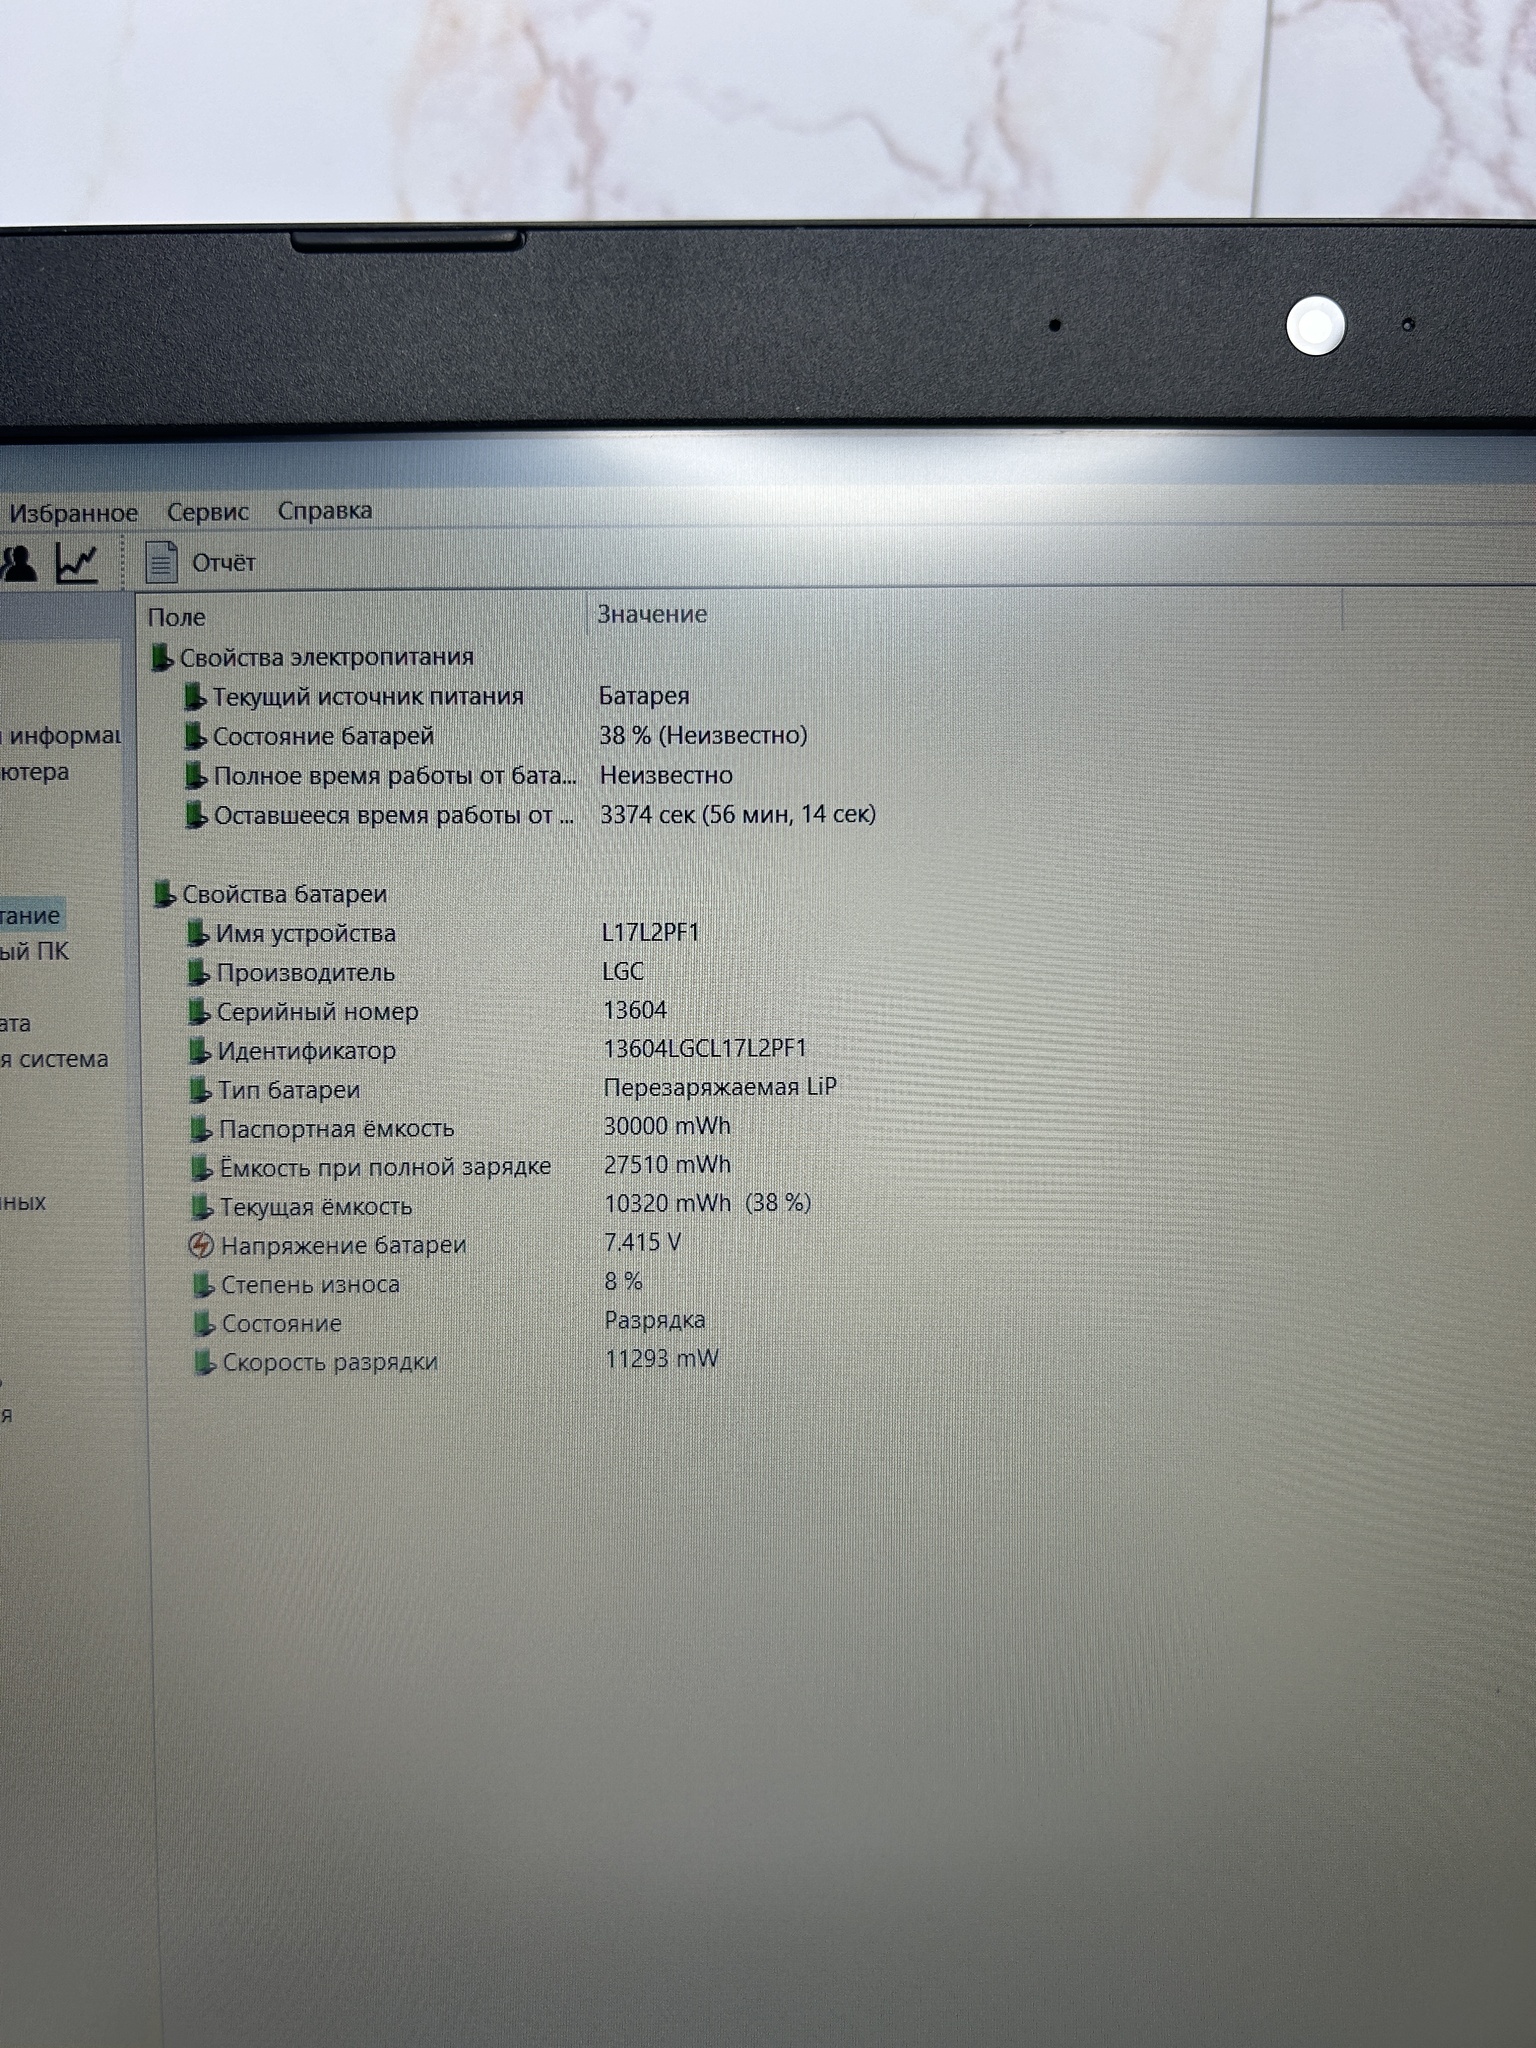Click the value 7.415 V
Image resolution: width=1536 pixels, height=2048 pixels.
click(643, 1242)
